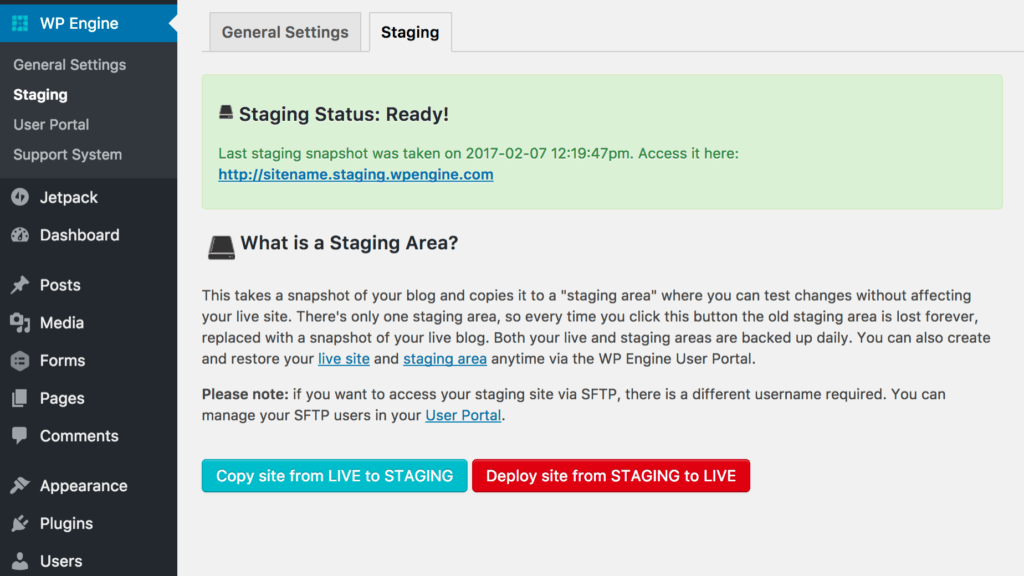The image size is (1024, 576).
Task: Select the Staging tab
Action: [410, 32]
